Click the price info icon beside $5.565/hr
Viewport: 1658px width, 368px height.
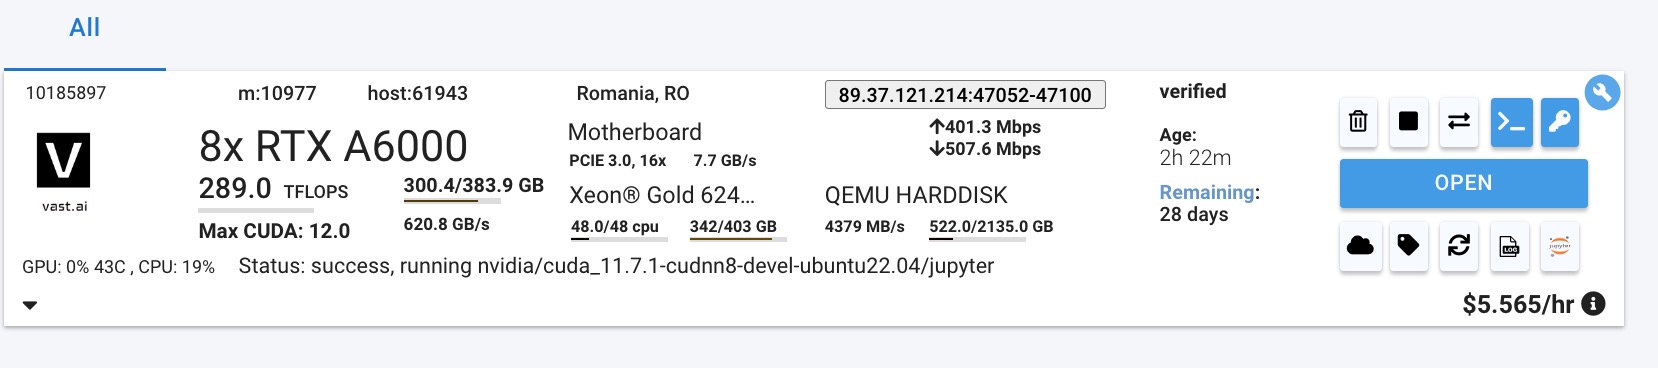tap(1595, 304)
